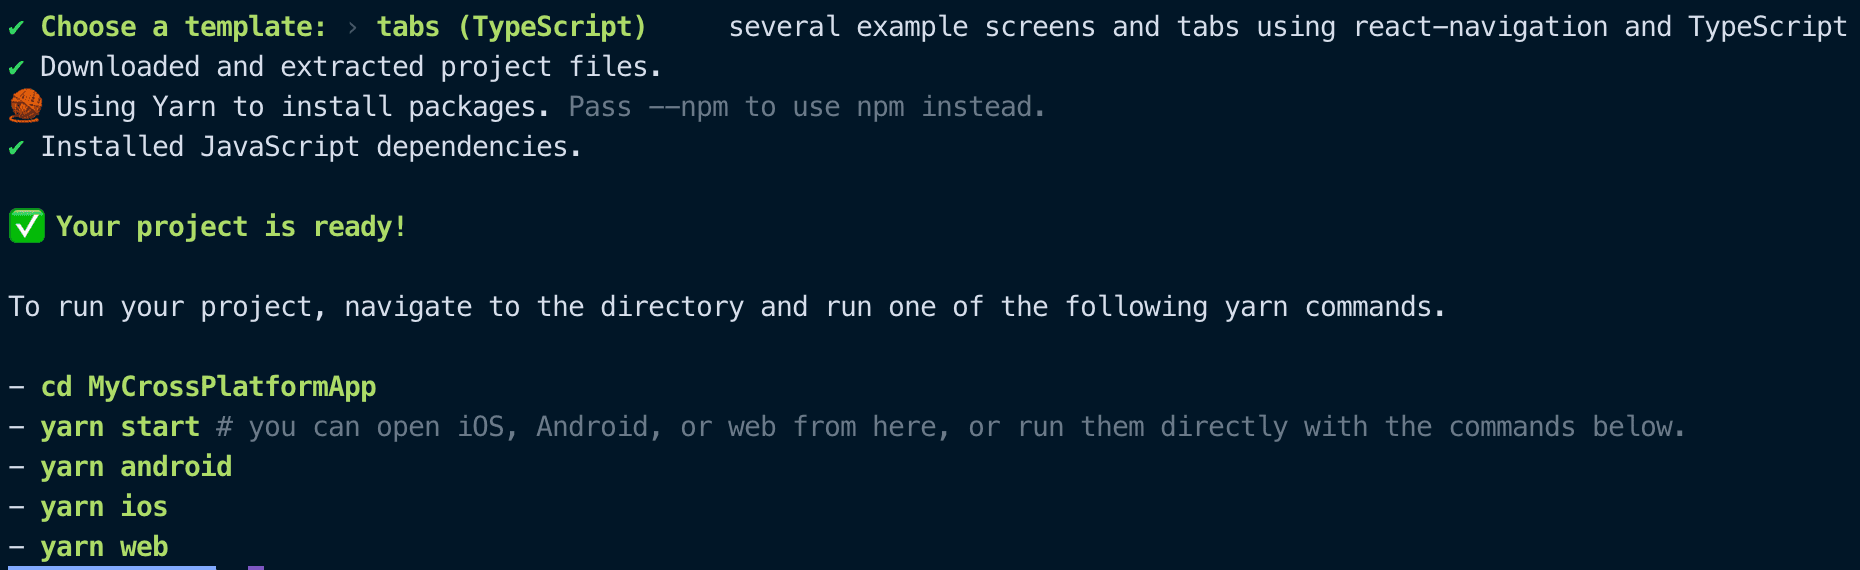Click checkmark beside 'Choose a template'
This screenshot has height=570, width=1860.
click(x=16, y=28)
